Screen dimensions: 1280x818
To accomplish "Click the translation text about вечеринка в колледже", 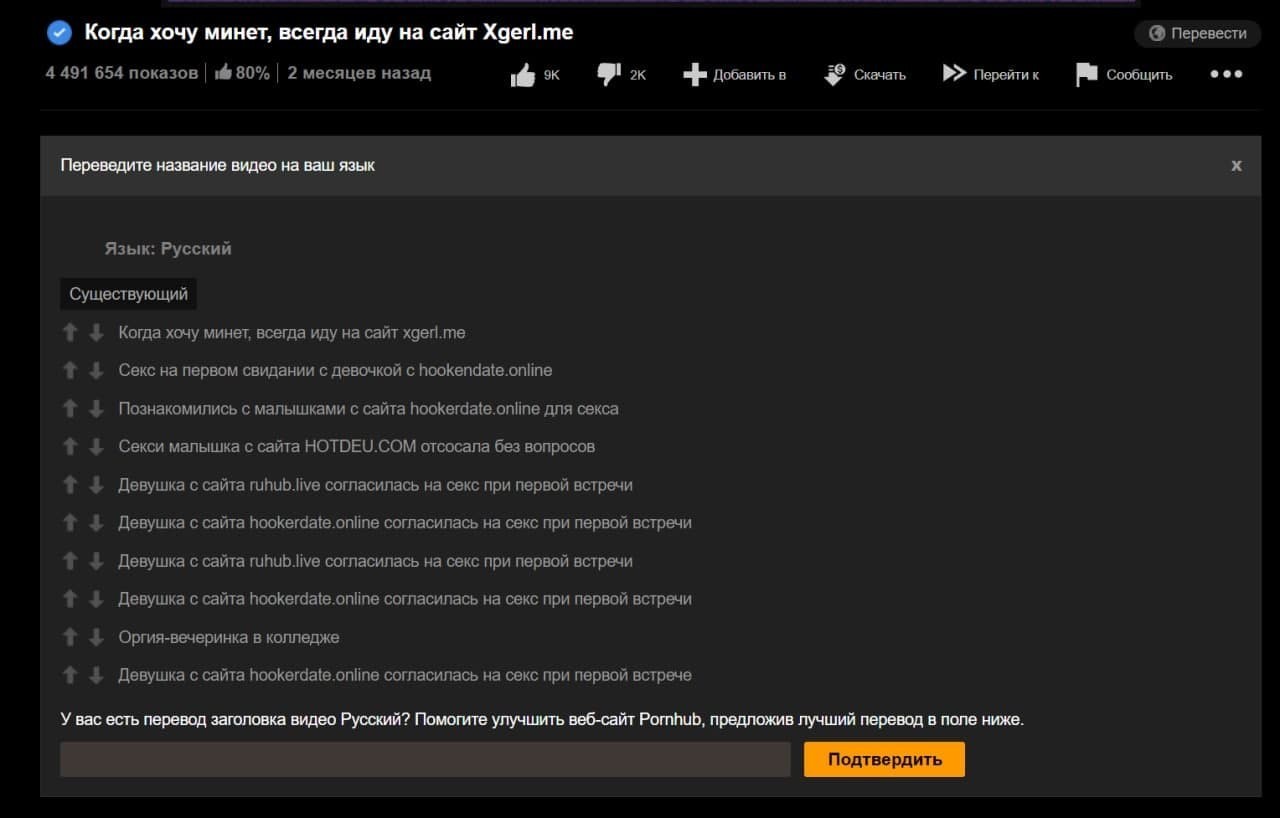I will pos(229,637).
